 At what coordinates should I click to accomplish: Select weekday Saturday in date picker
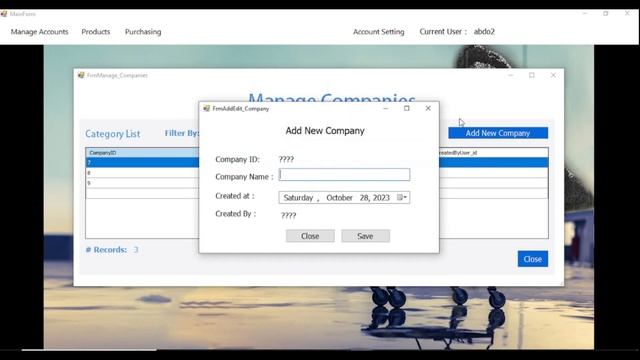tap(298, 198)
